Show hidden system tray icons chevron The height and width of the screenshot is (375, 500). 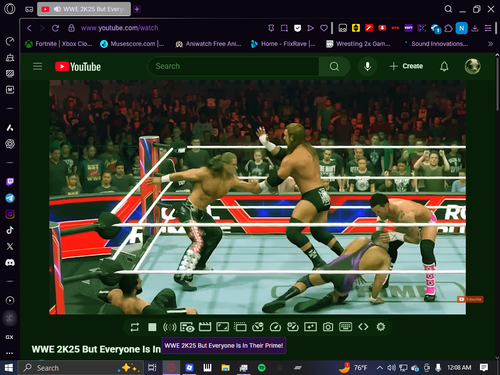coord(379,368)
